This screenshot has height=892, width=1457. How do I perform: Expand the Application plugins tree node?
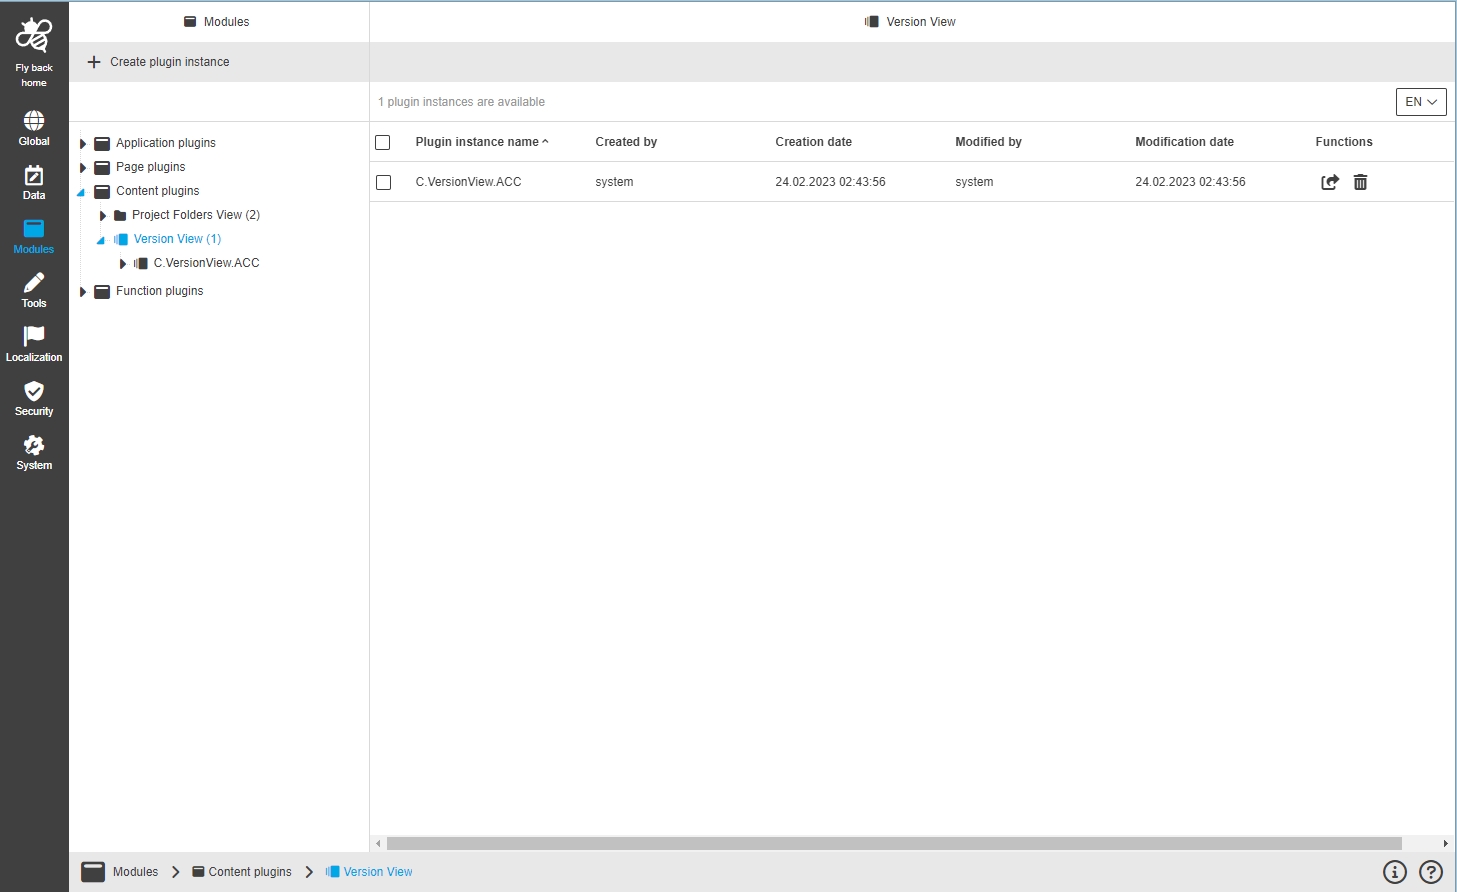pyautogui.click(x=83, y=143)
